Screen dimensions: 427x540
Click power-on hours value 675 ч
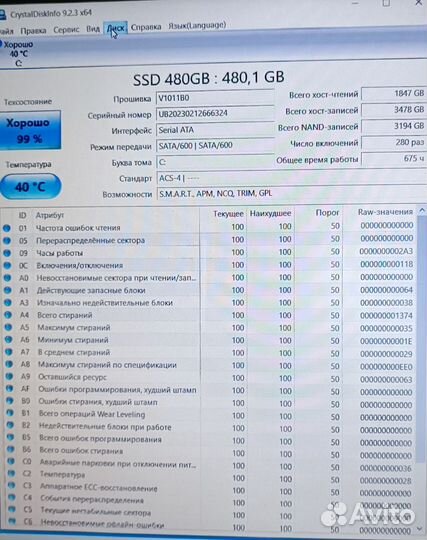tap(394, 159)
